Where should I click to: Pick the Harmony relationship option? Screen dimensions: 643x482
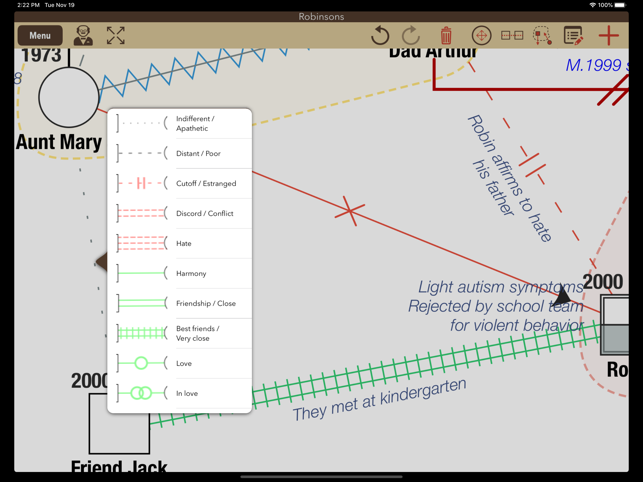pos(180,274)
